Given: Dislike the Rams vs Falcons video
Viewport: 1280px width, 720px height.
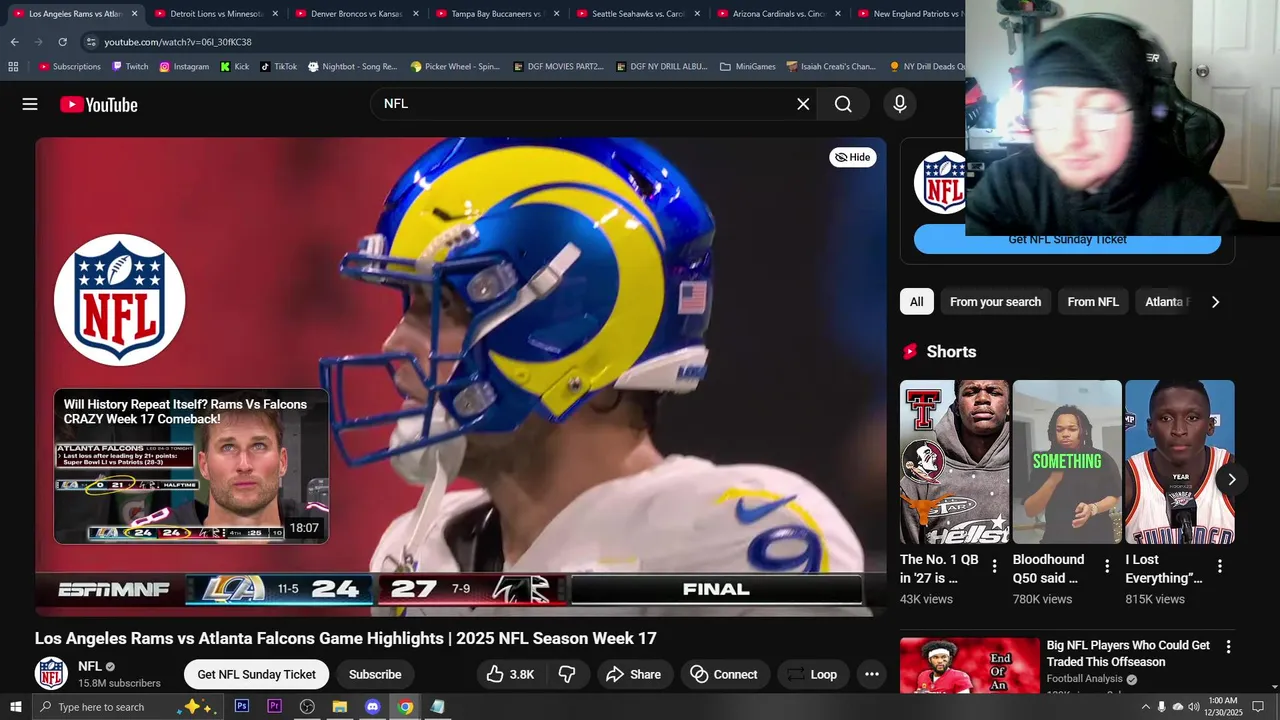Looking at the screenshot, I should 567,674.
